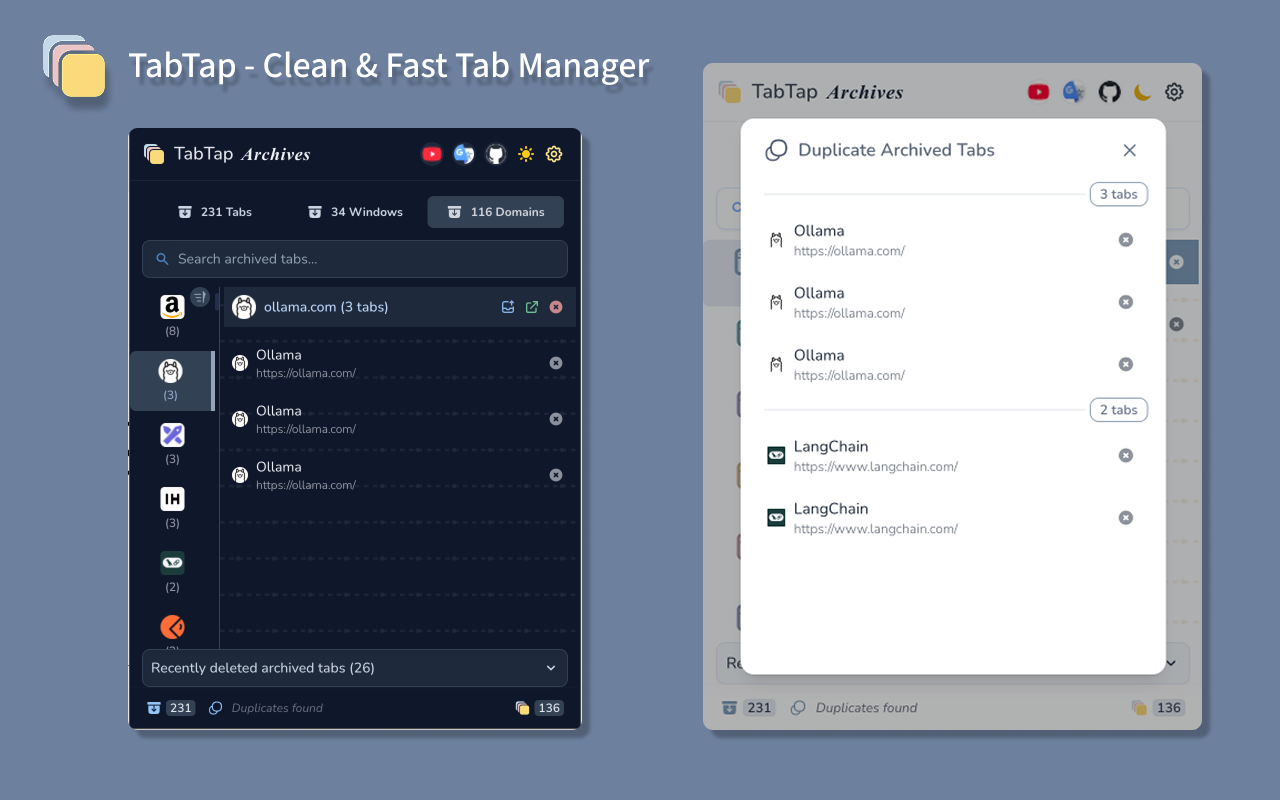This screenshot has height=800, width=1280.
Task: Select the 34 Windows tab
Action: (x=354, y=212)
